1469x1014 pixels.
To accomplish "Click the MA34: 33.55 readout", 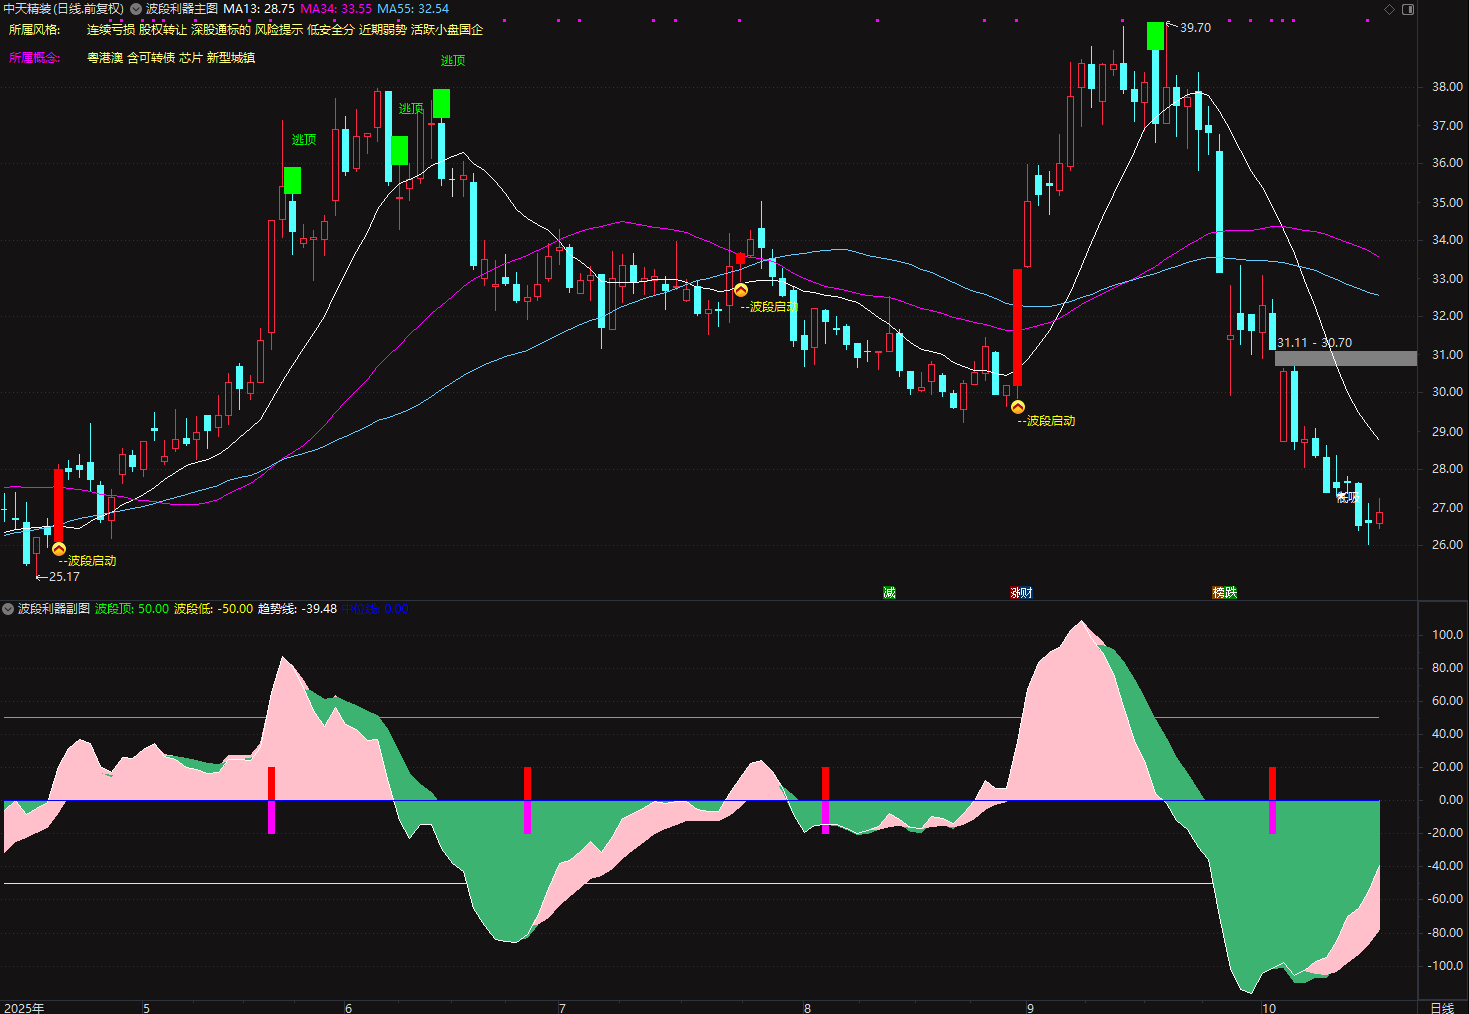I will [336, 9].
